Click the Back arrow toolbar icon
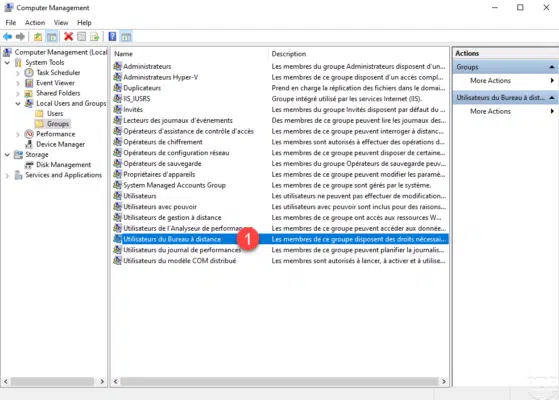Screen dimensions: 559x400 (7, 37)
